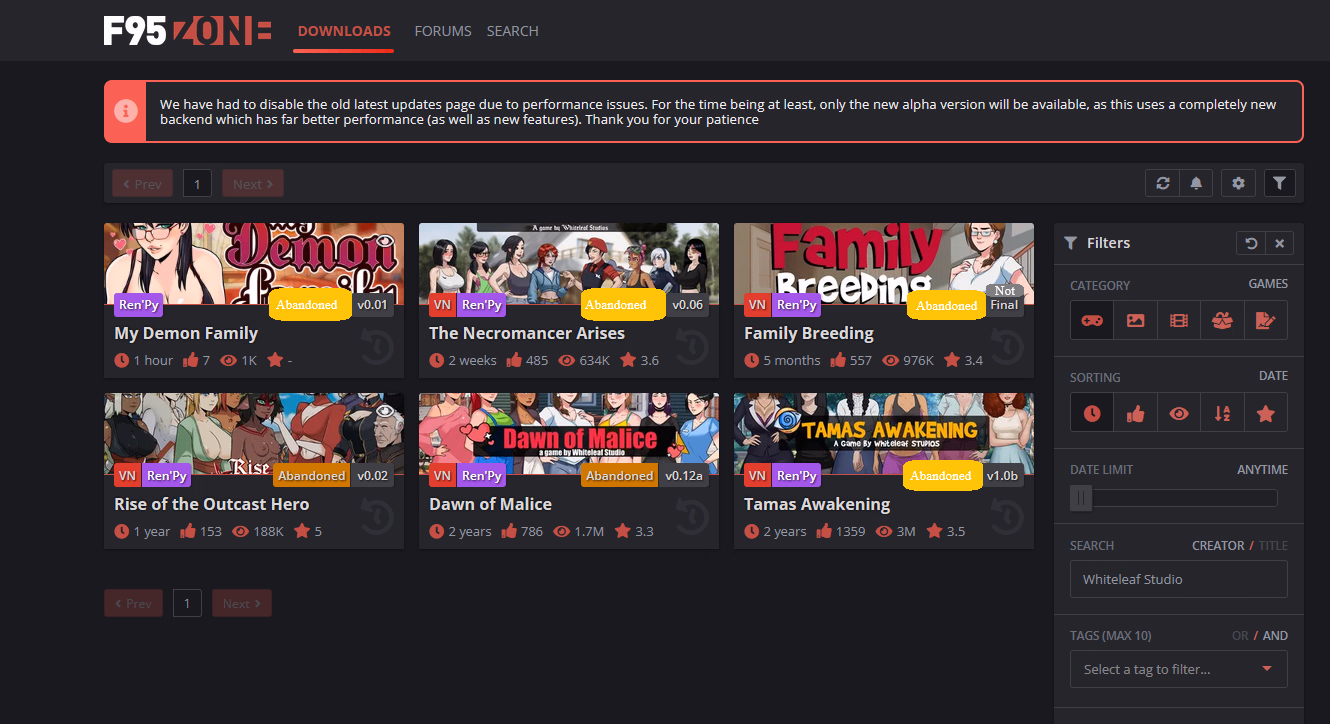The height and width of the screenshot is (724, 1330).
Task: Sort by likes using the thumbs-up icon
Action: coord(1135,413)
